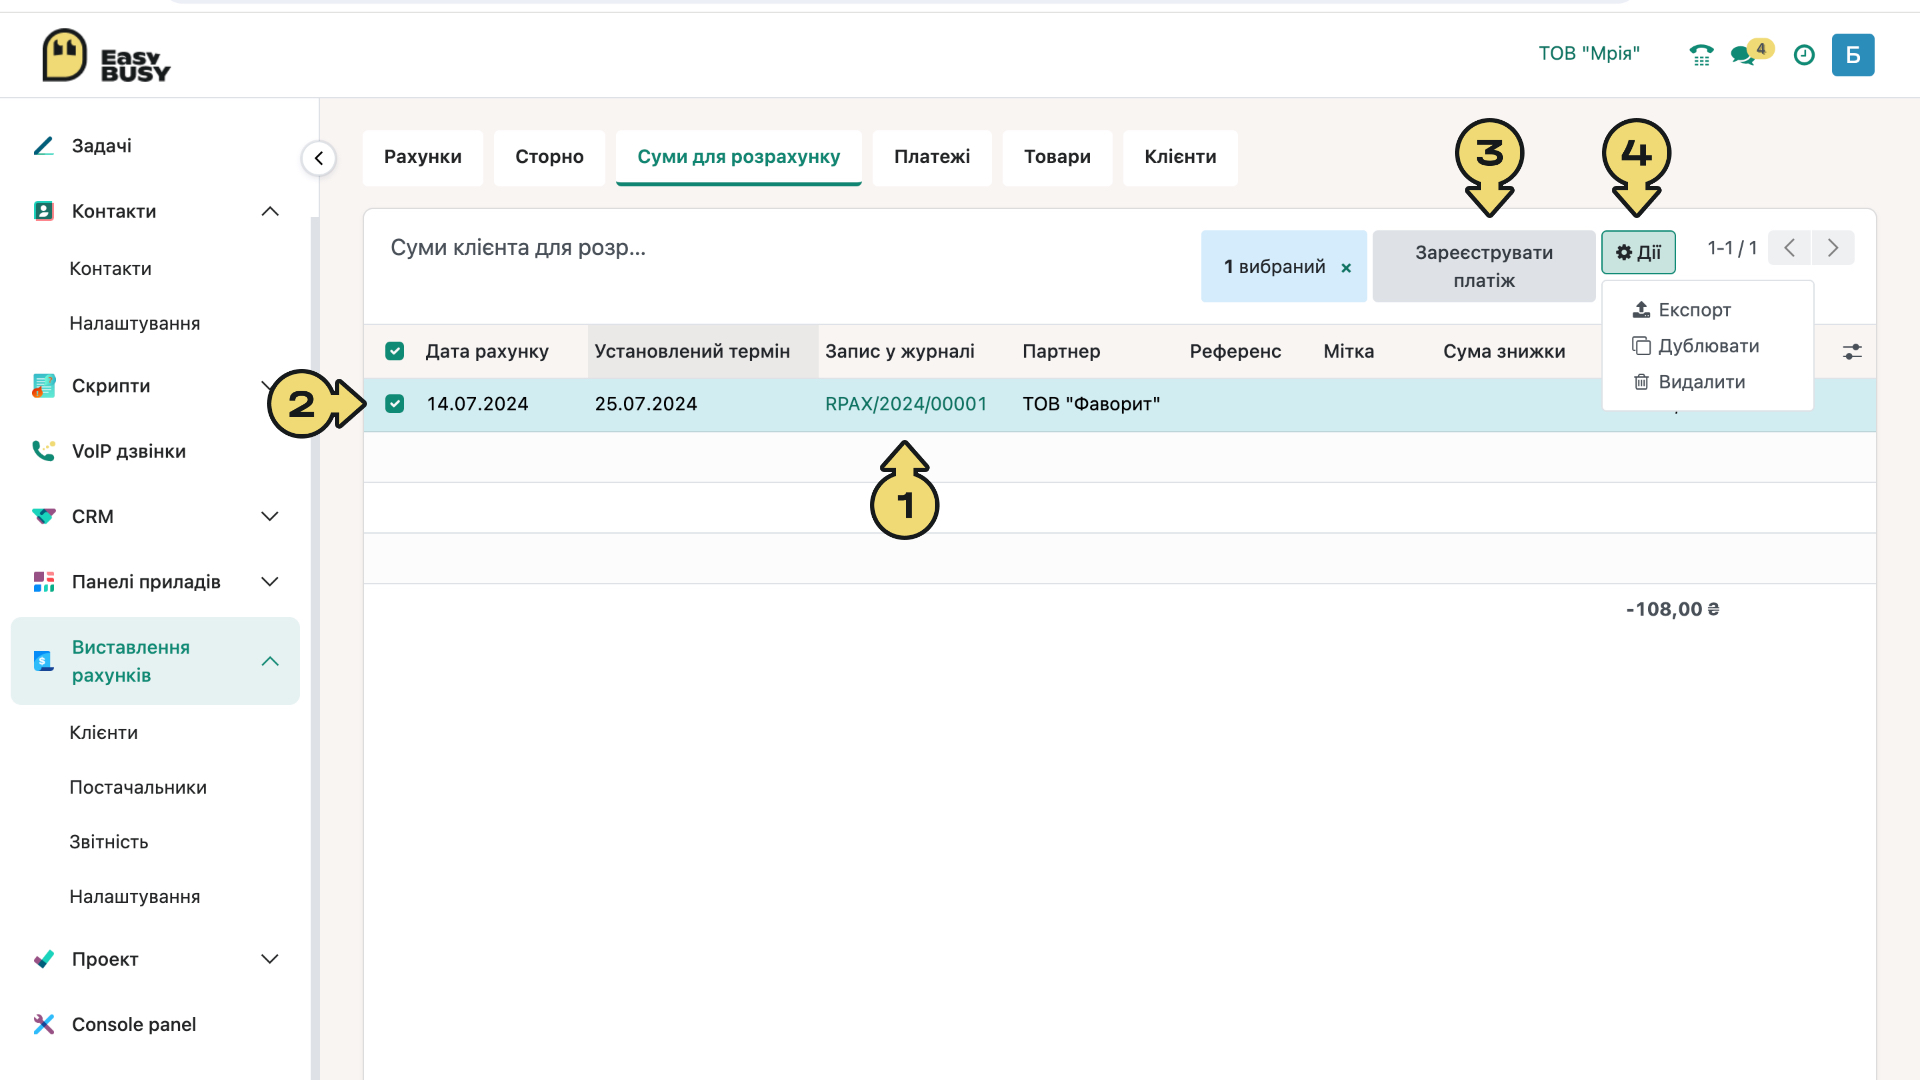This screenshot has height=1080, width=1920.
Task: Click the clock timer icon in header
Action: click(1804, 55)
